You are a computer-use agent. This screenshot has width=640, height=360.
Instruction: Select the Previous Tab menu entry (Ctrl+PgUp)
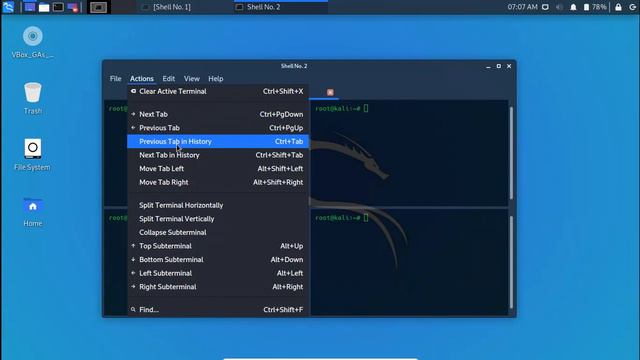(x=218, y=128)
